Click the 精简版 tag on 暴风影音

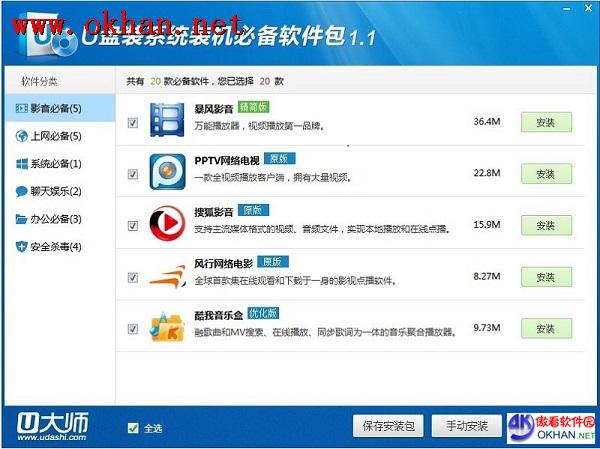pyautogui.click(x=253, y=107)
